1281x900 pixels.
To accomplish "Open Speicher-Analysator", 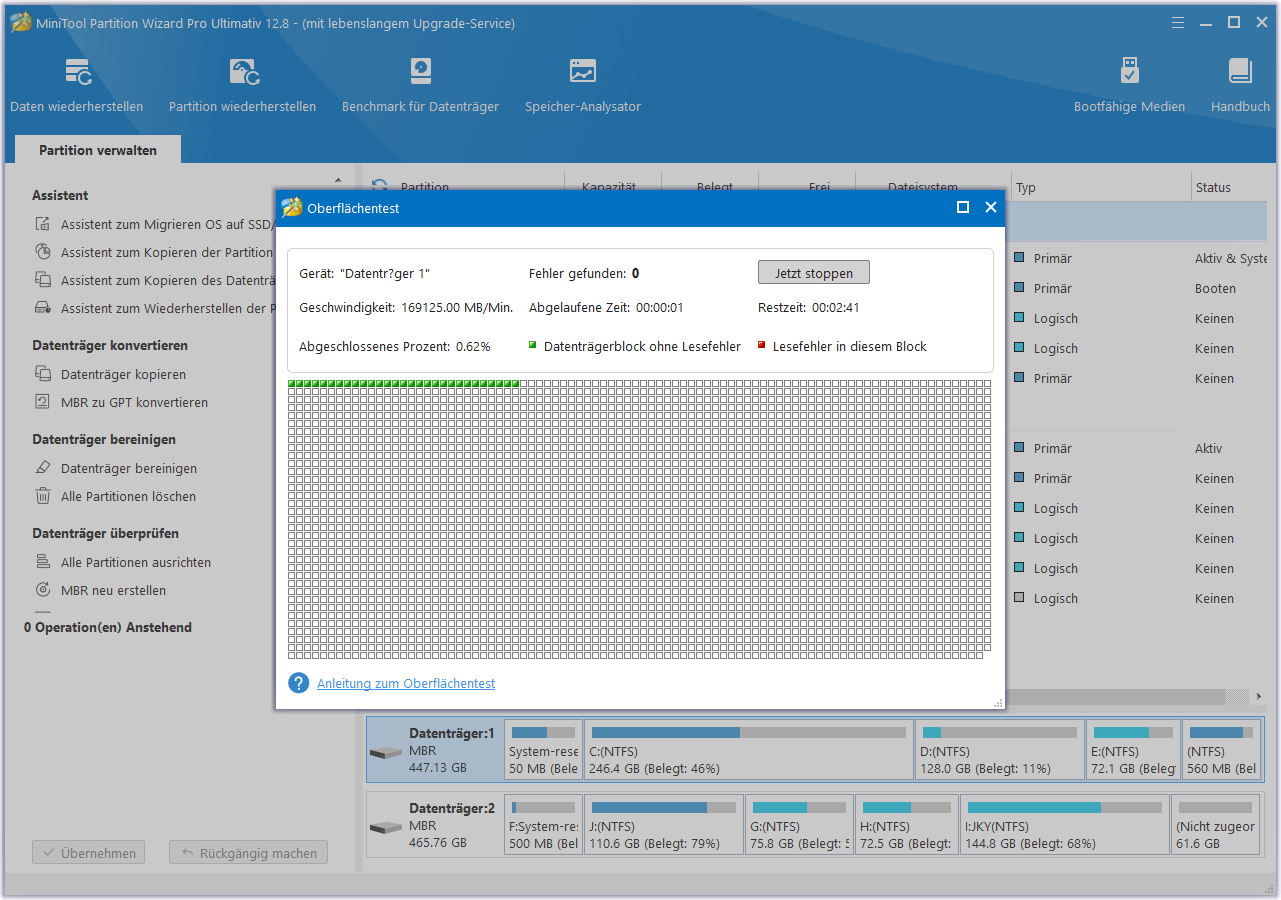I will point(583,85).
